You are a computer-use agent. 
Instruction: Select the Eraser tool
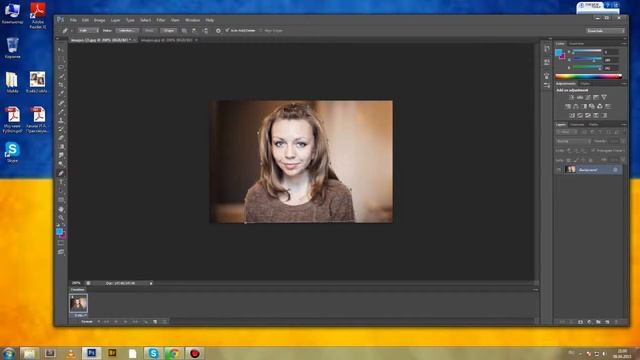click(x=61, y=138)
